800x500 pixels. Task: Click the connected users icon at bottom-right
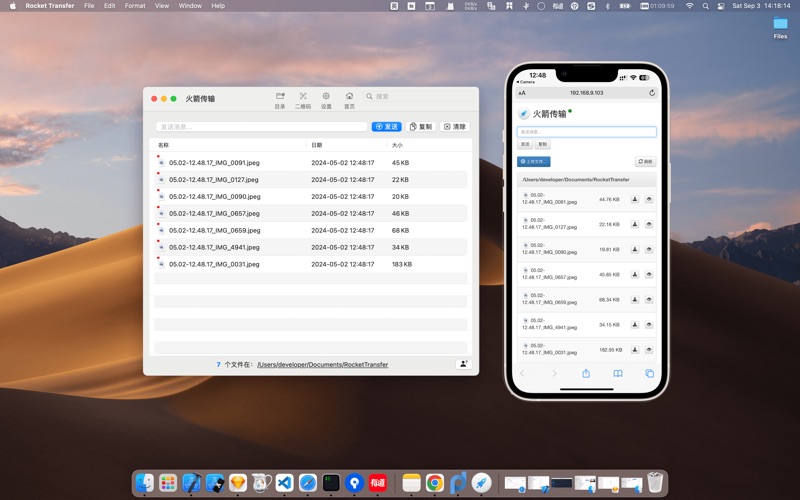(463, 364)
